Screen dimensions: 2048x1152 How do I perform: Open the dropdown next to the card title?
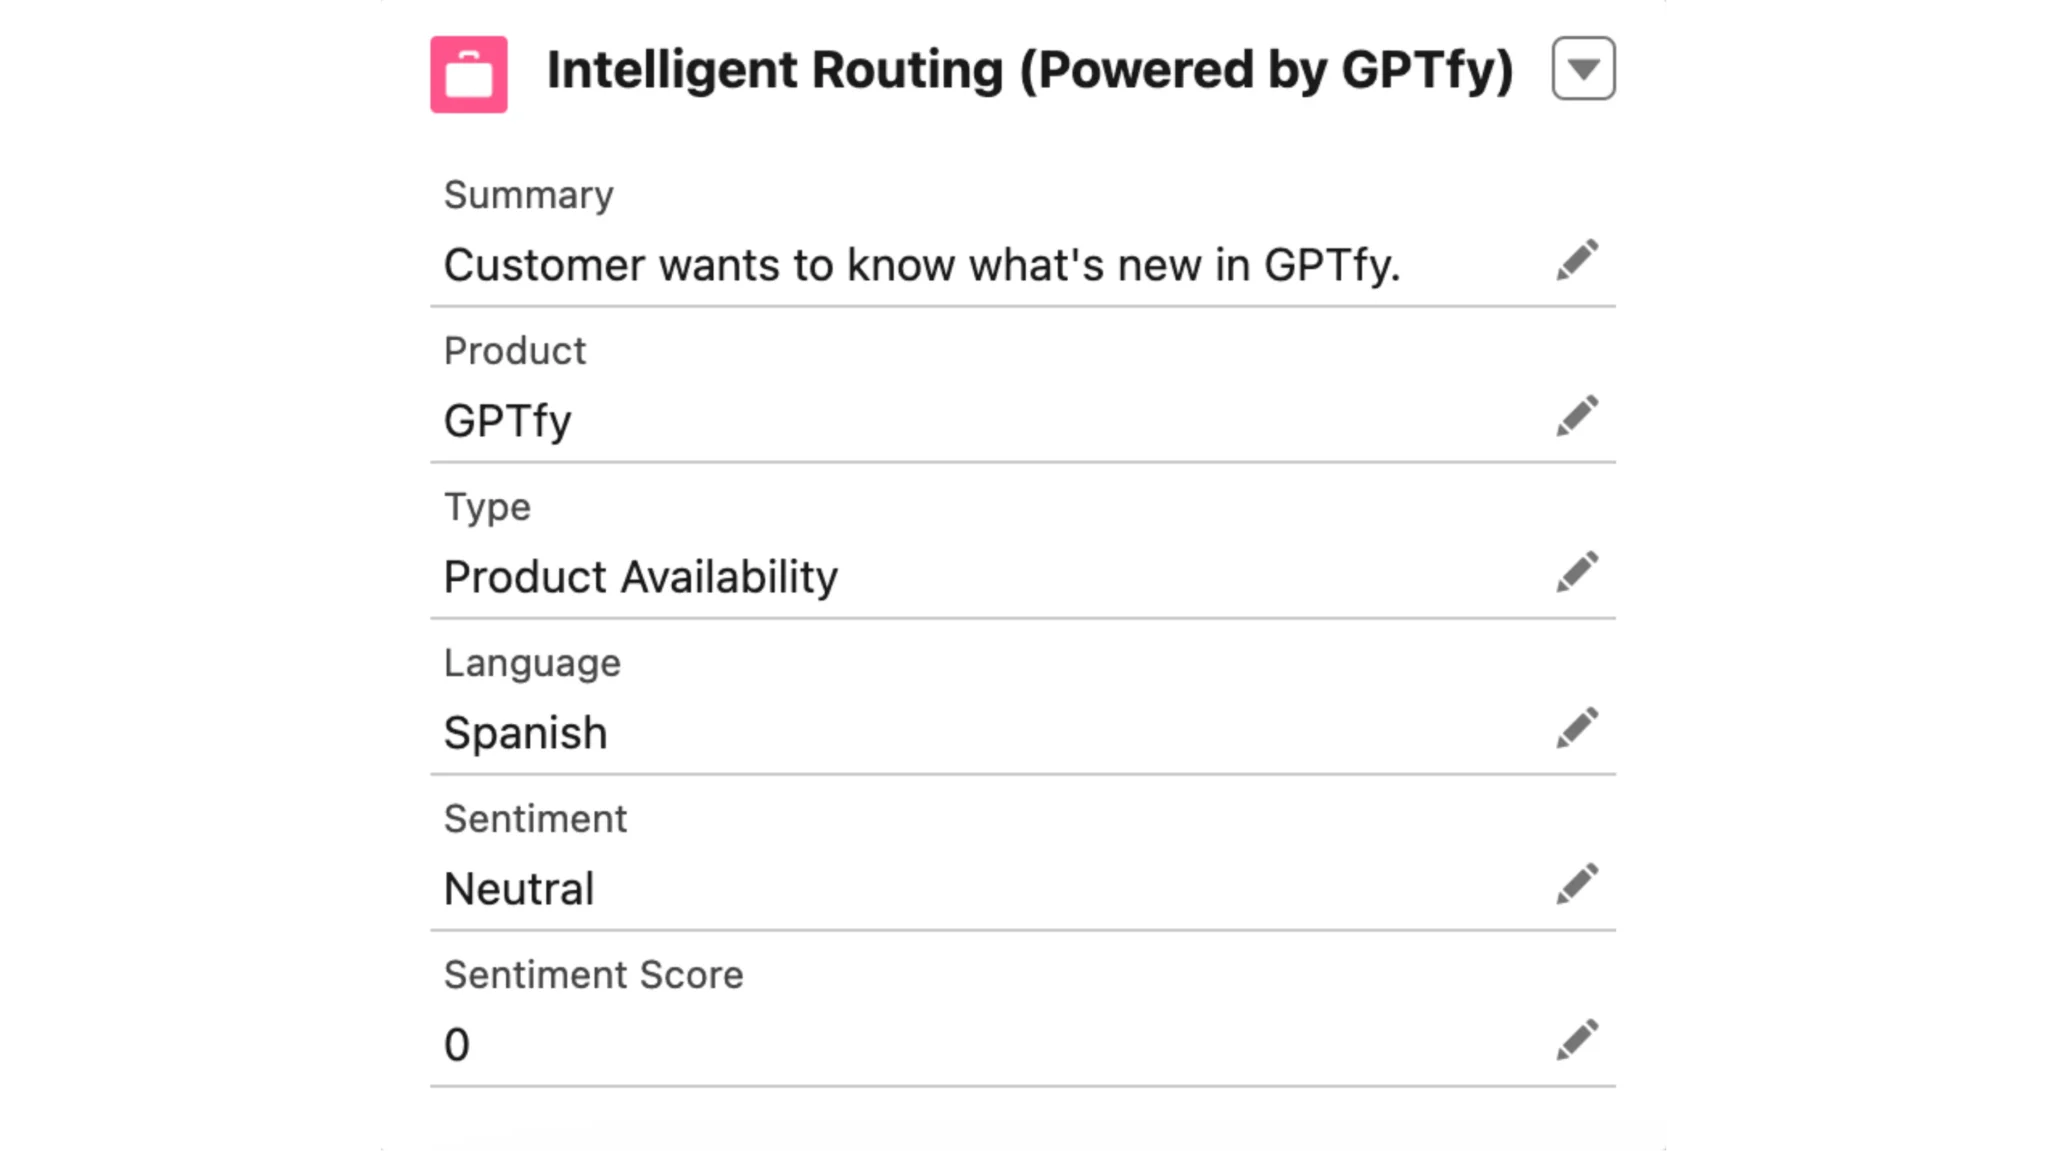click(x=1583, y=68)
